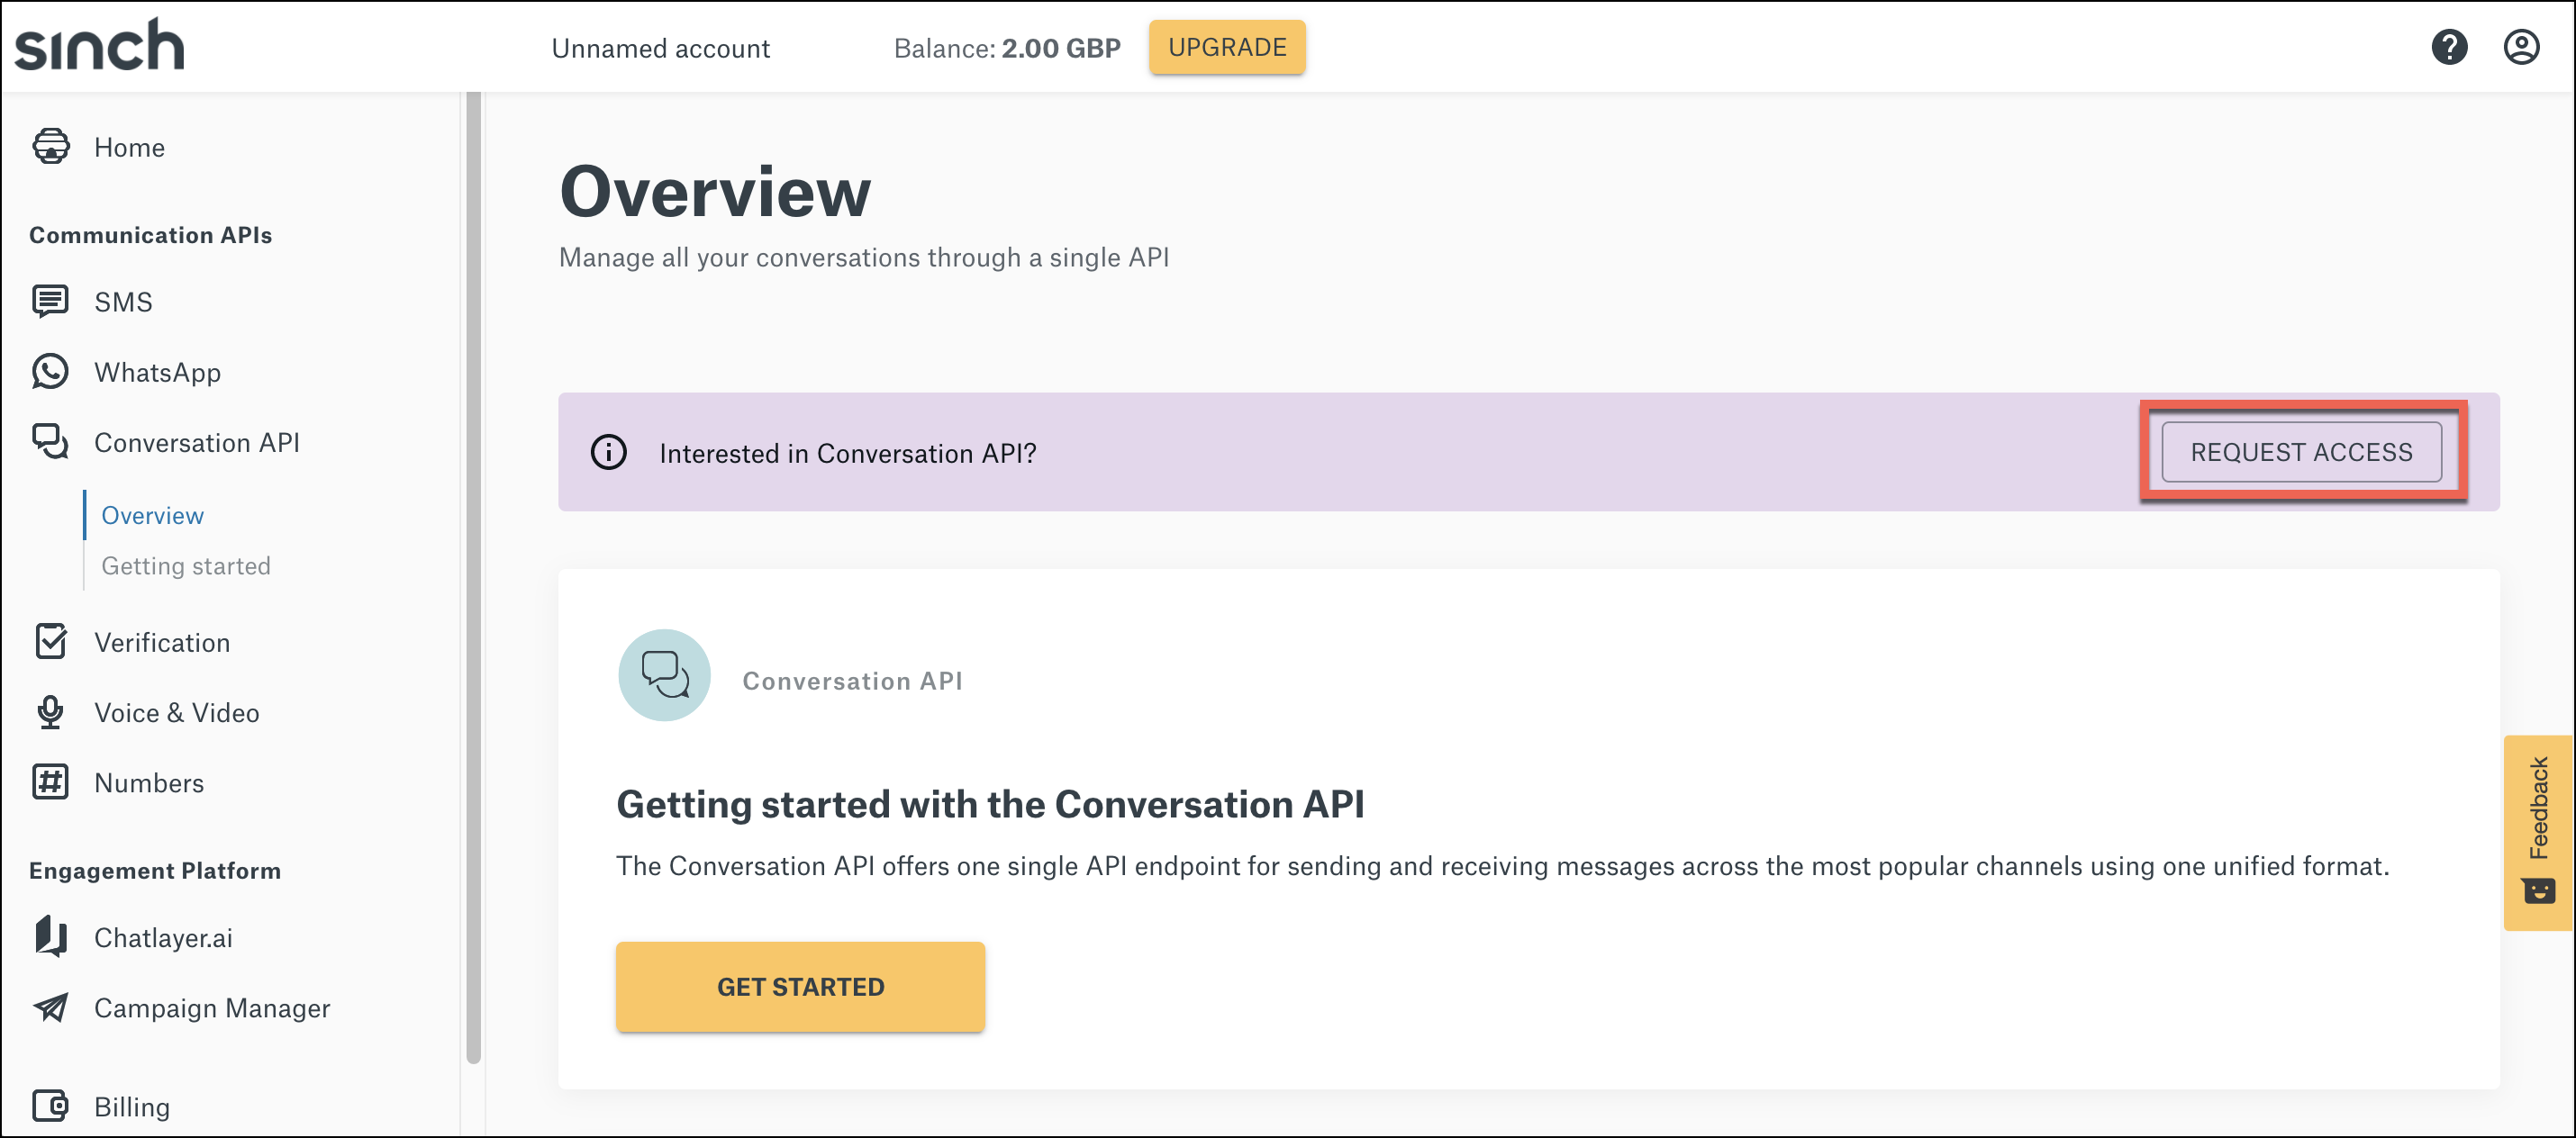Viewport: 2576px width, 1138px height.
Task: Navigate to Home in the sidebar
Action: point(128,147)
